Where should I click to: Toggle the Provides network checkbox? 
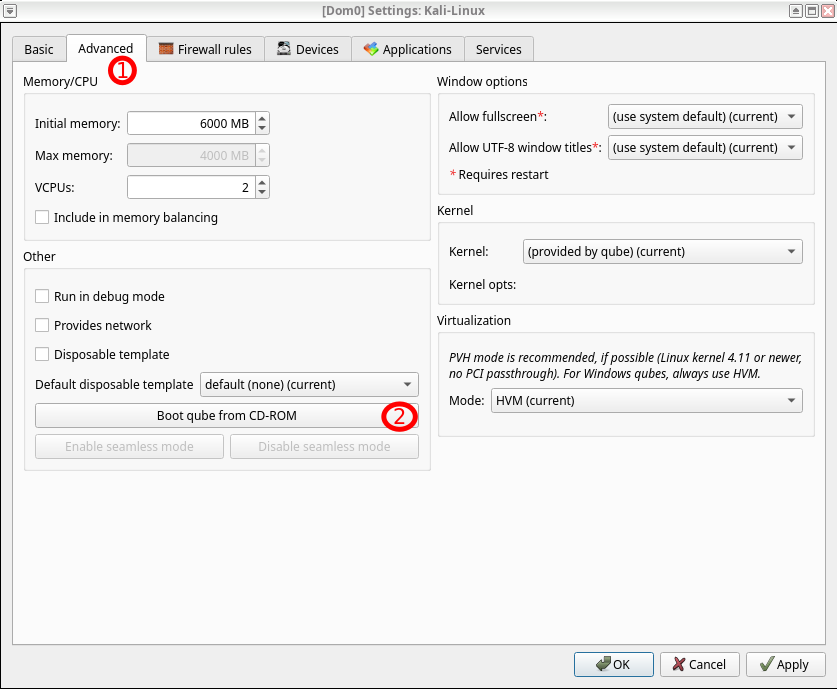42,325
